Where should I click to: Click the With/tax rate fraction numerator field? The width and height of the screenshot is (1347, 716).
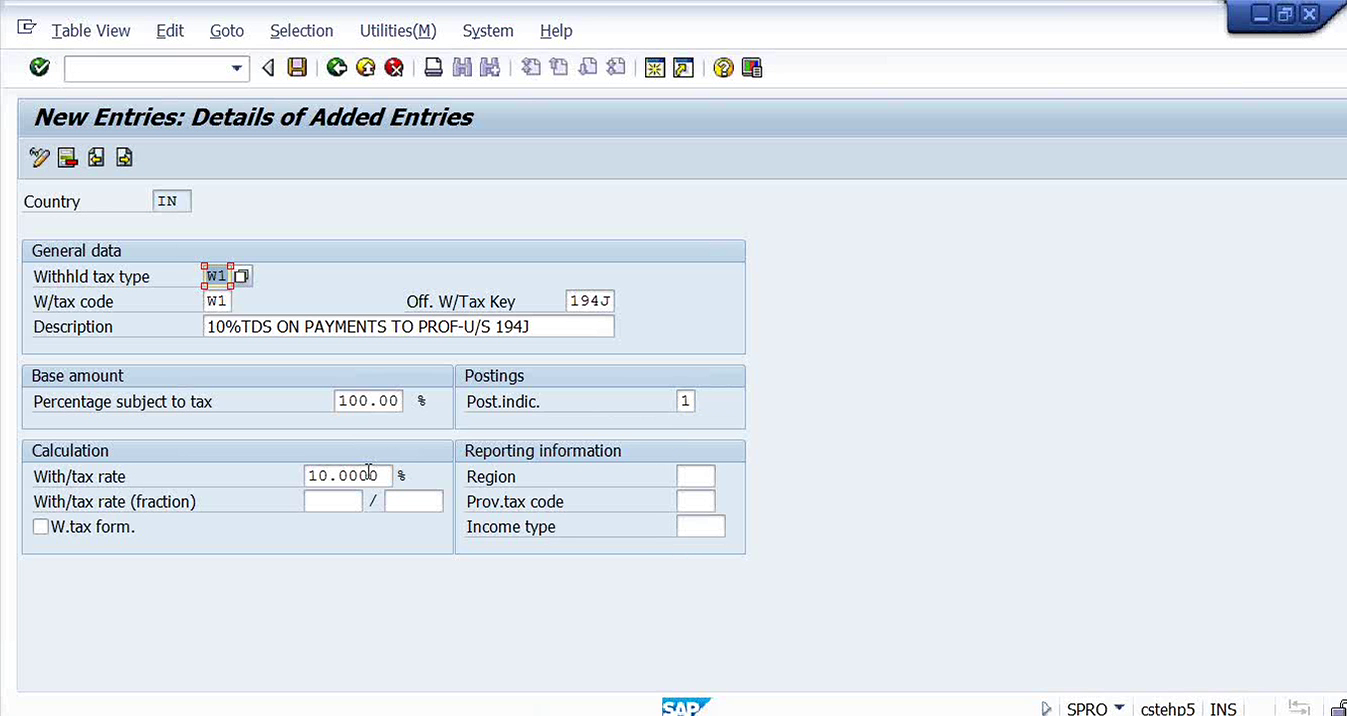click(333, 501)
